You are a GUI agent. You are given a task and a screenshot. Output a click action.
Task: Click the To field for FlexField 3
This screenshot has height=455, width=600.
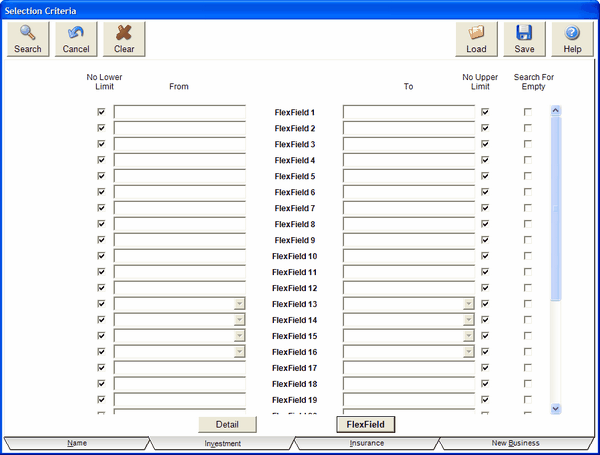click(x=409, y=144)
